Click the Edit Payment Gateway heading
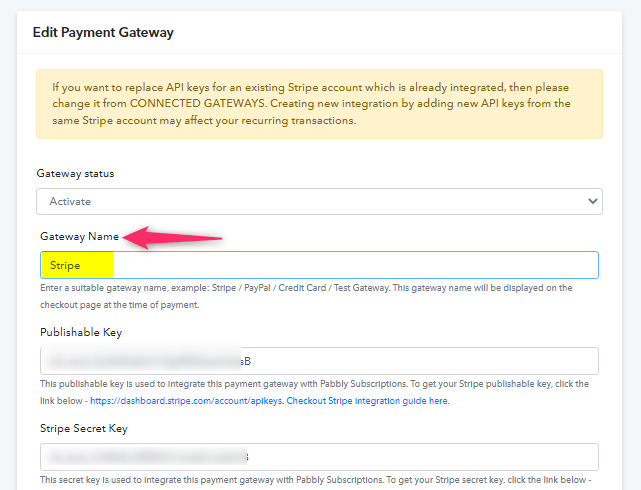This screenshot has height=490, width=641. pos(103,32)
